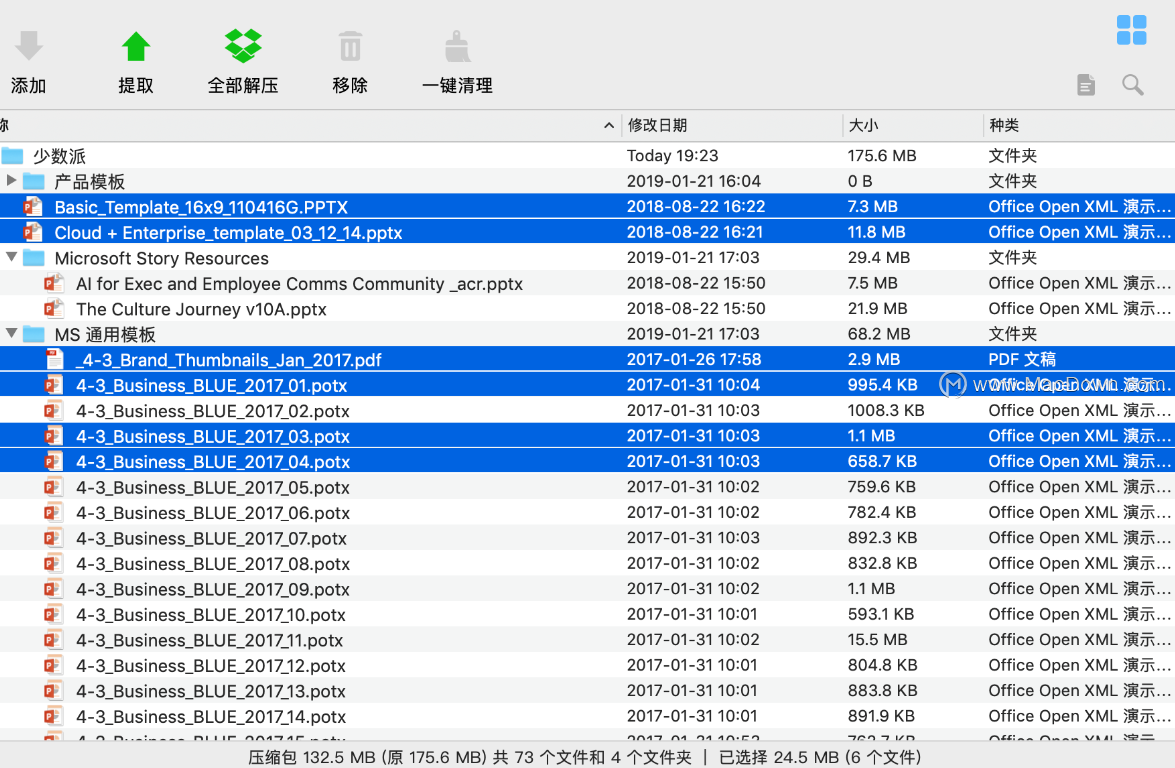Screen dimensions: 1175x768
Task: Click the AI for Exec pptx file icon
Action: click(x=53, y=283)
